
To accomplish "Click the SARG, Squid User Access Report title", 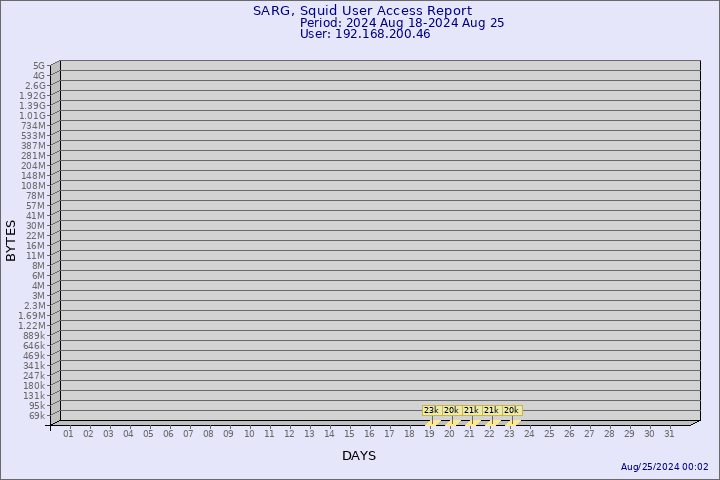I will [x=362, y=11].
